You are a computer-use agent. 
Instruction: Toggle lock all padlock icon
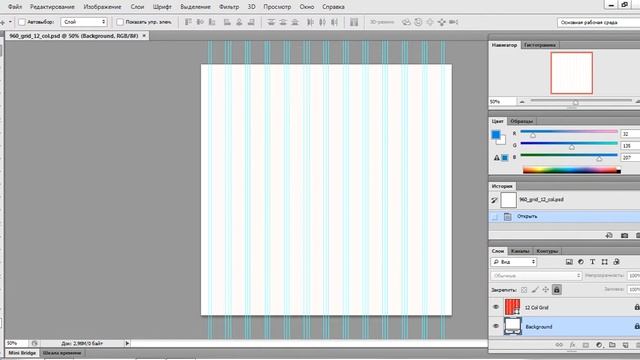557,290
